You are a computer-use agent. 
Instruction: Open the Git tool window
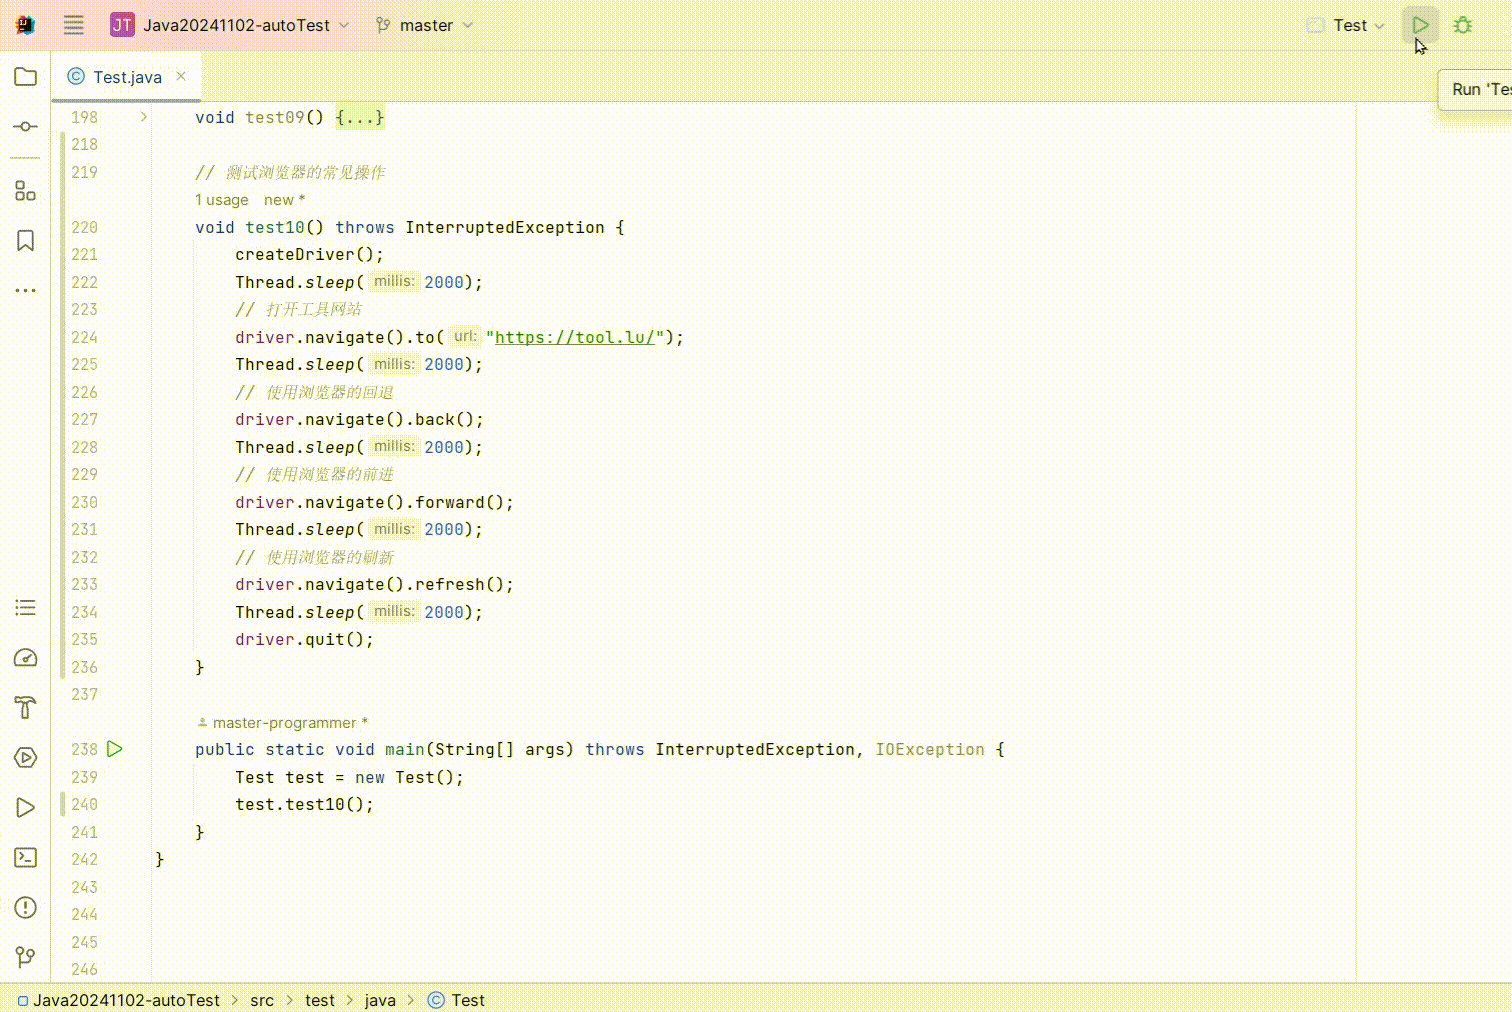tap(26, 957)
